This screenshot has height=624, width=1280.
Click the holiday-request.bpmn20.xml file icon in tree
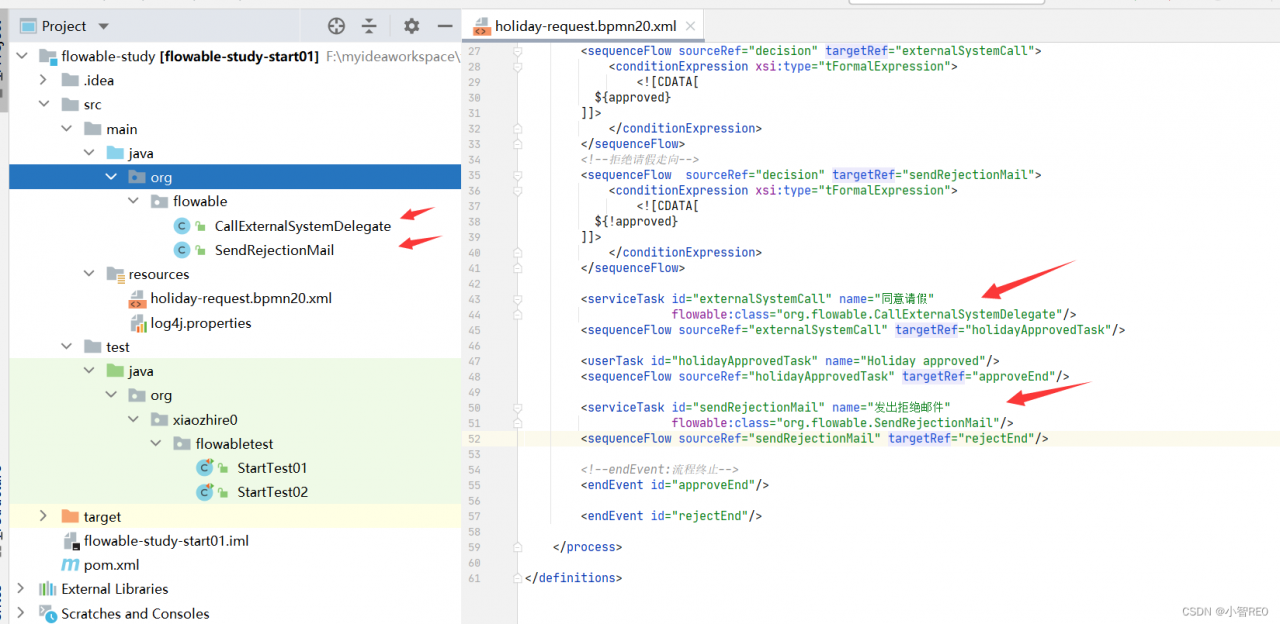[x=137, y=298]
